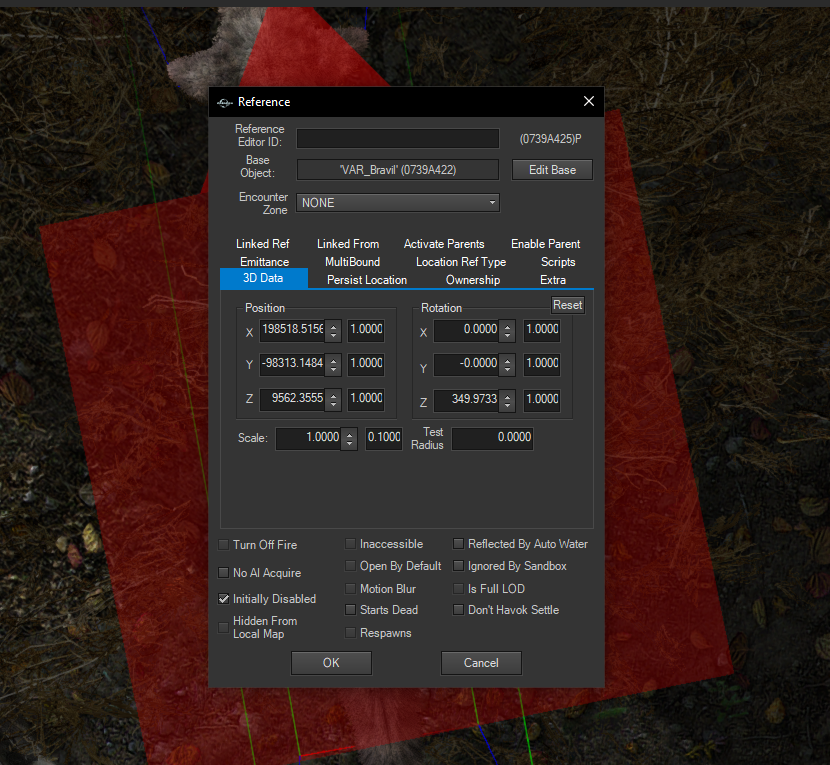Enable Ignored By Sandbox checkbox
The height and width of the screenshot is (765, 830).
(x=458, y=566)
